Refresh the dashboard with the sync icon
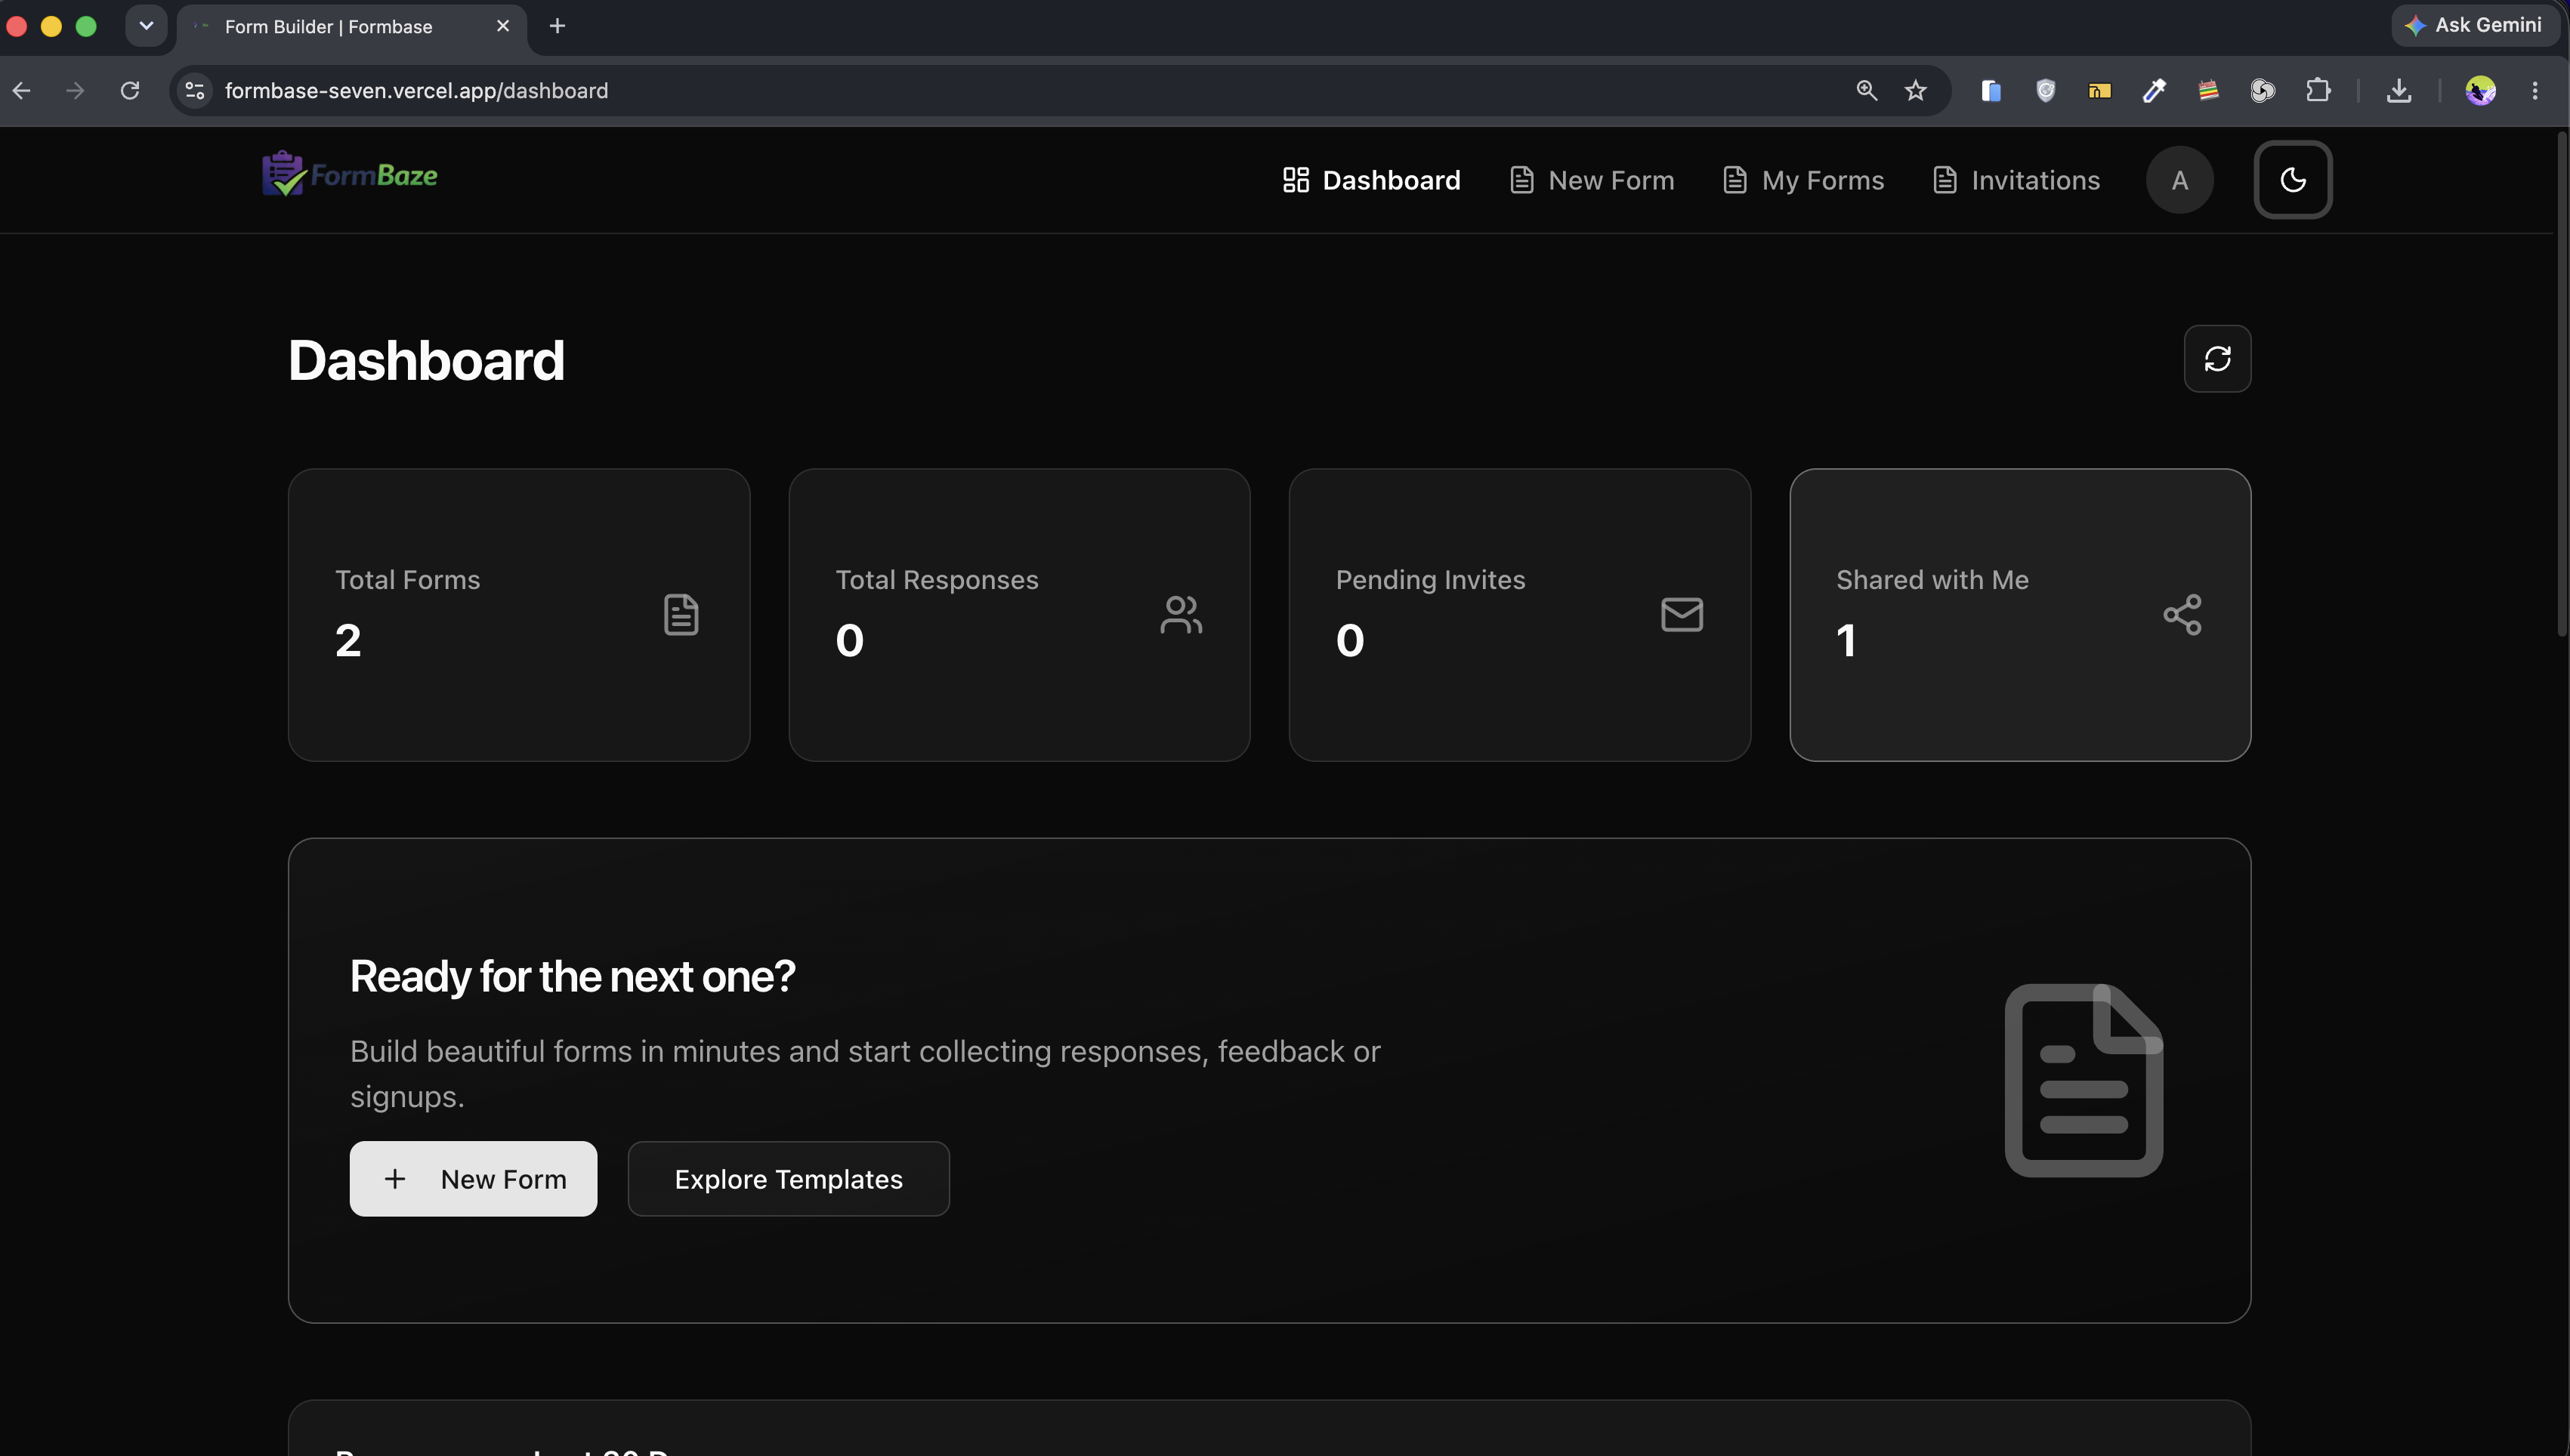 (x=2217, y=358)
